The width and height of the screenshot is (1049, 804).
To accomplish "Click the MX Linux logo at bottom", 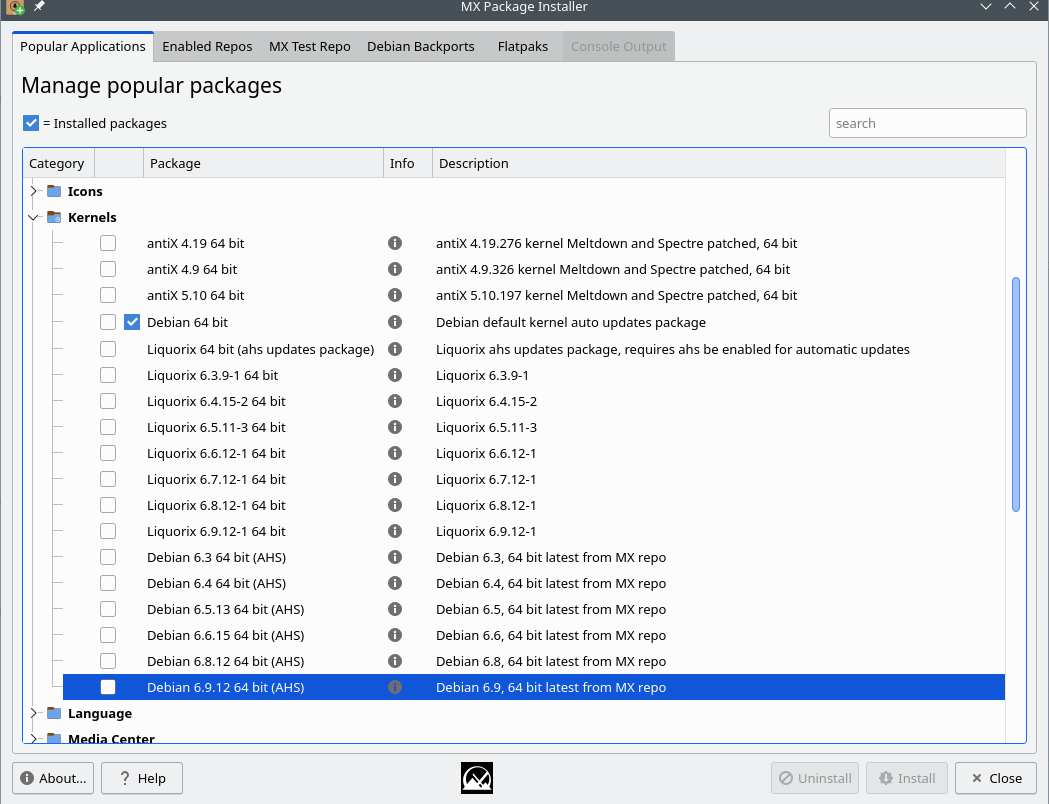I will [x=477, y=778].
